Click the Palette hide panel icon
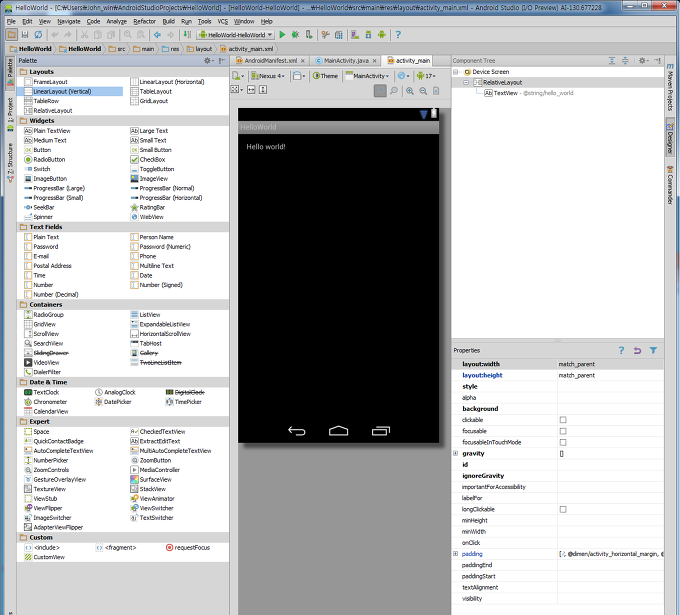 [x=222, y=61]
